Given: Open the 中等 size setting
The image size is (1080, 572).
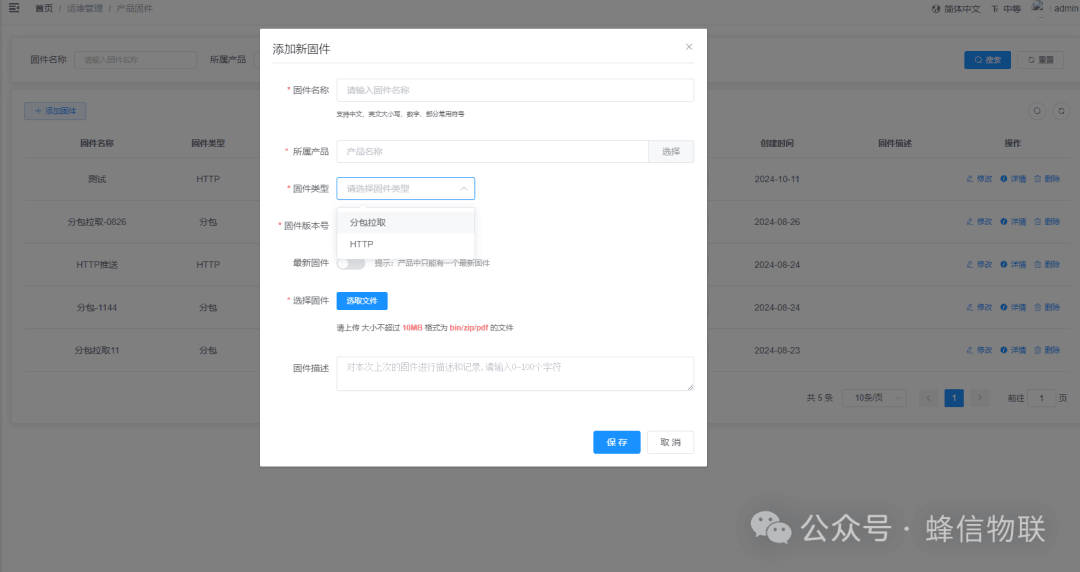Looking at the screenshot, I should tap(1006, 9).
